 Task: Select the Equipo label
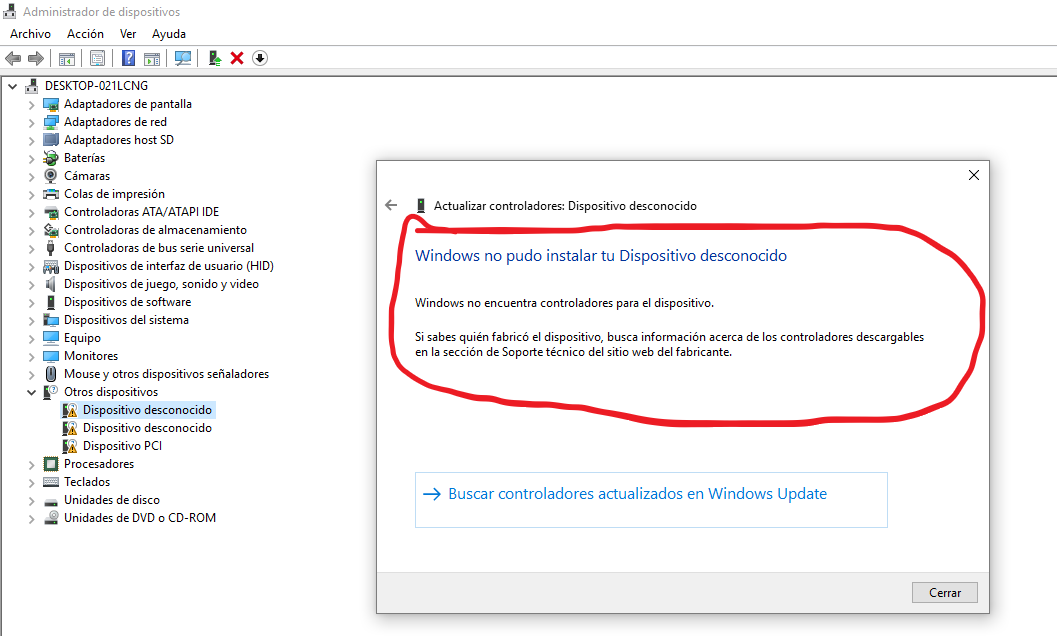click(82, 338)
